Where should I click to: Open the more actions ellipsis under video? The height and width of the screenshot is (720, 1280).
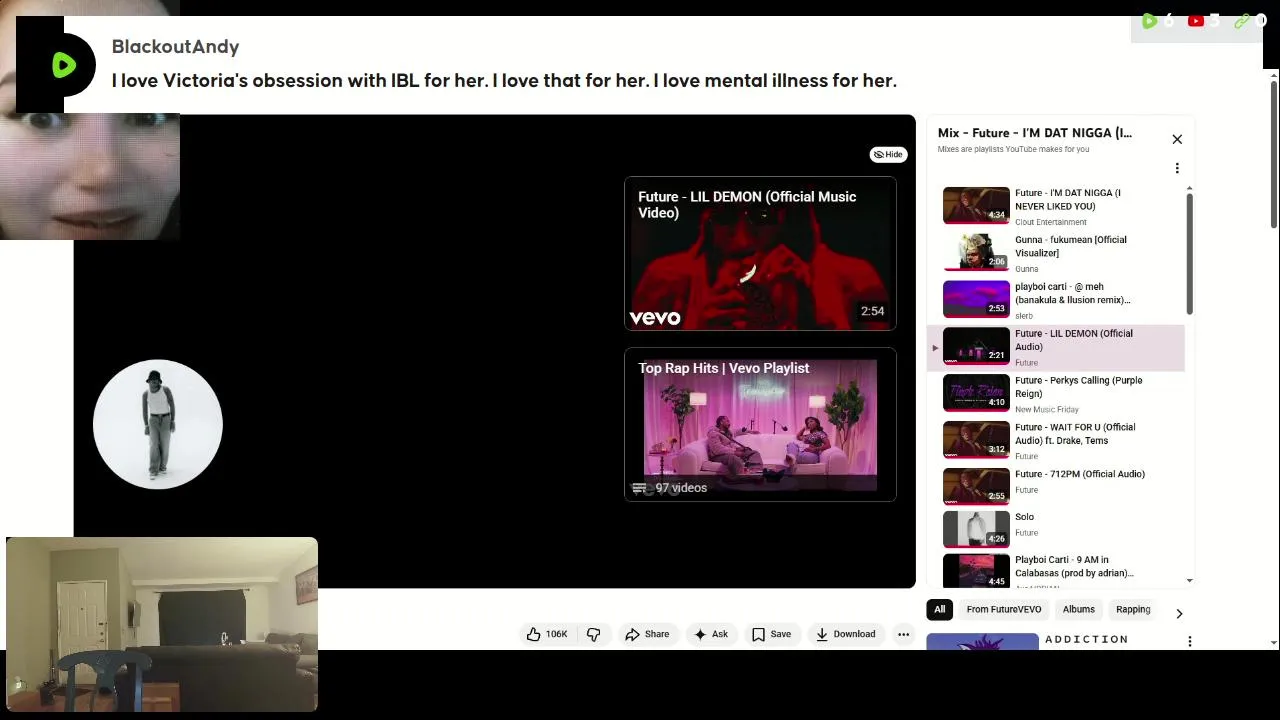tap(903, 634)
